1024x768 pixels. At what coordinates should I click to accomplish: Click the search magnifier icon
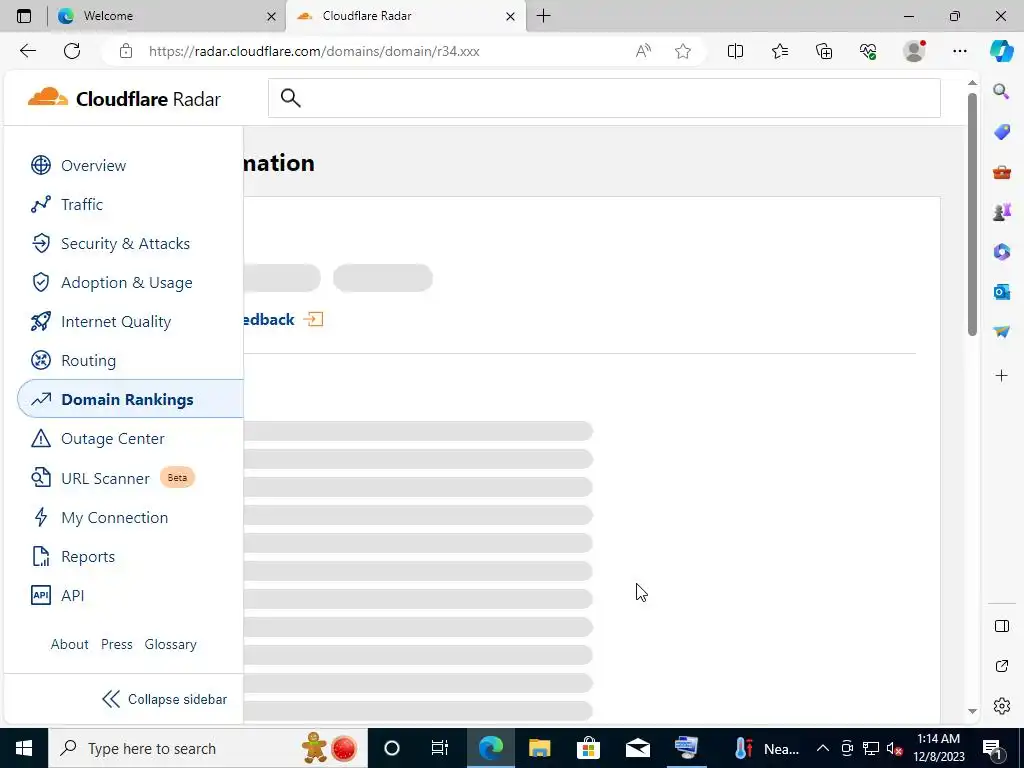291,98
